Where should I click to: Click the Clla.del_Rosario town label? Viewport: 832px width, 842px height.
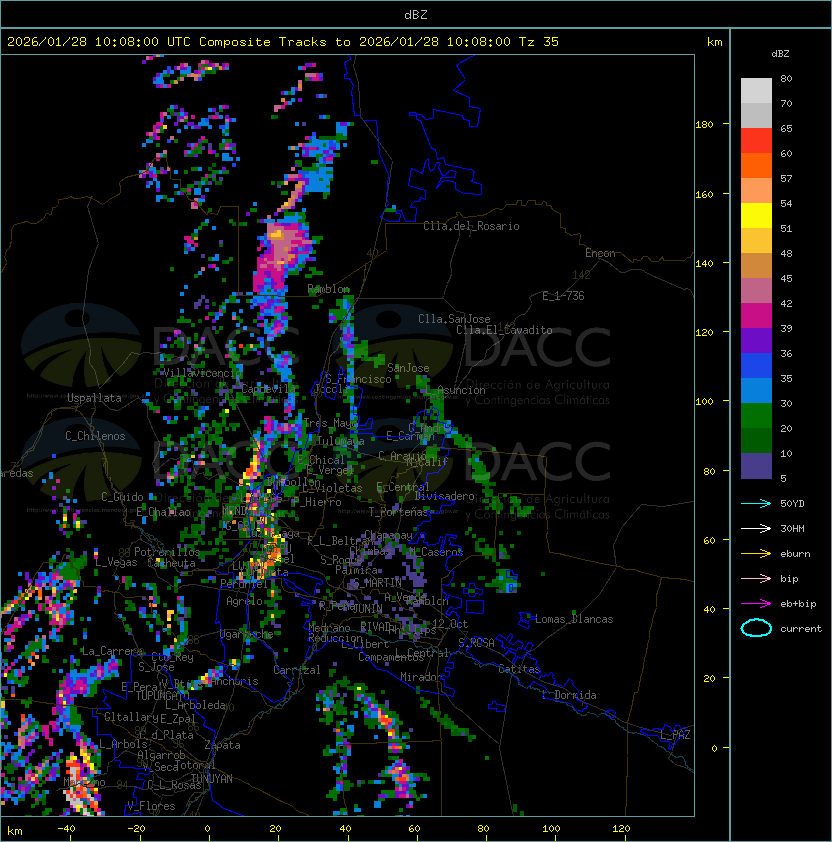coord(471,226)
